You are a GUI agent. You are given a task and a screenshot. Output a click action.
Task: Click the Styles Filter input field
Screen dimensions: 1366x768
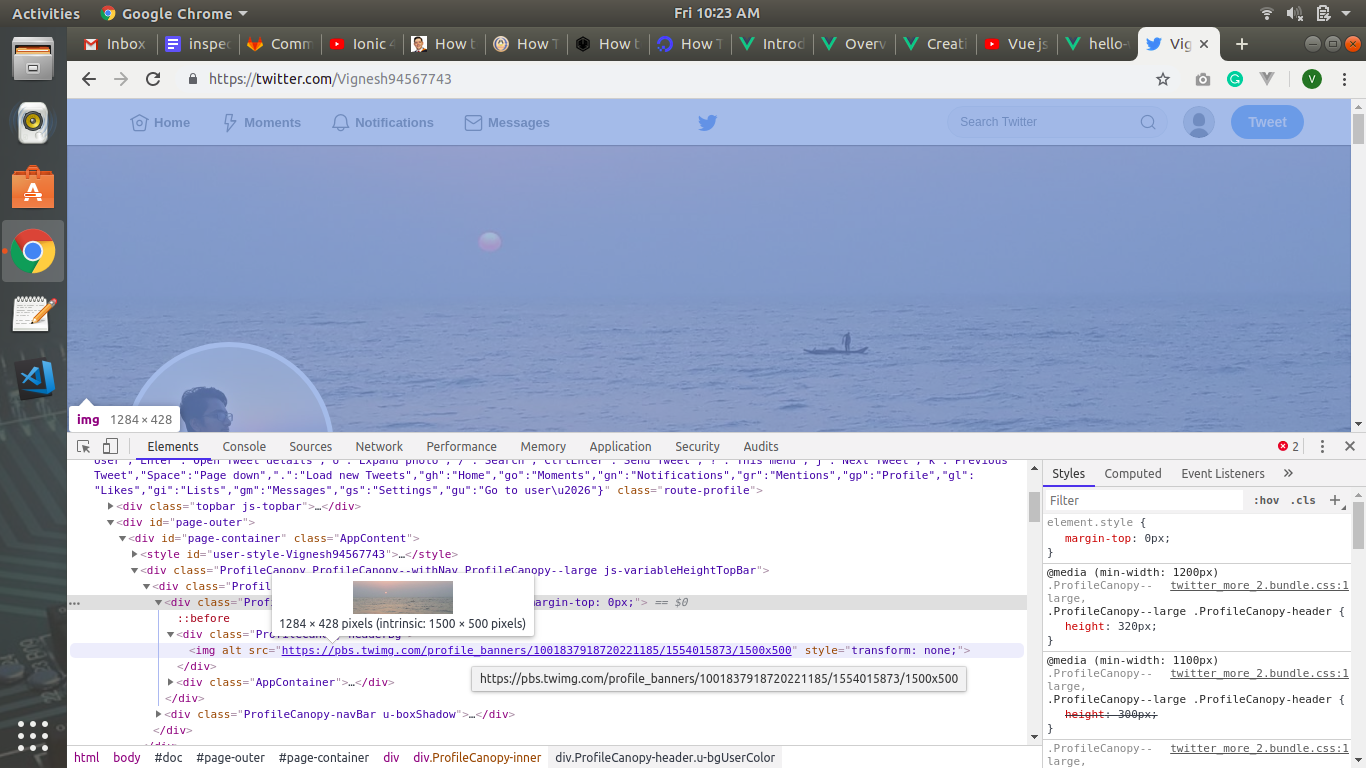[1145, 500]
